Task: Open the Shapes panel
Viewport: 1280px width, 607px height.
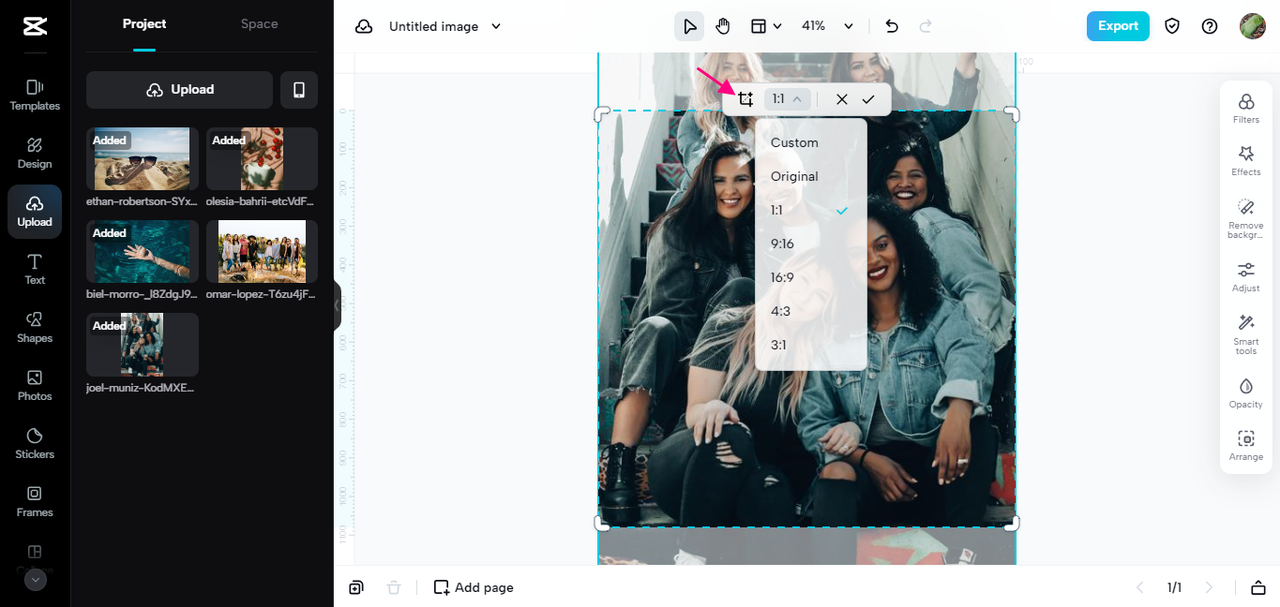Action: 35,327
